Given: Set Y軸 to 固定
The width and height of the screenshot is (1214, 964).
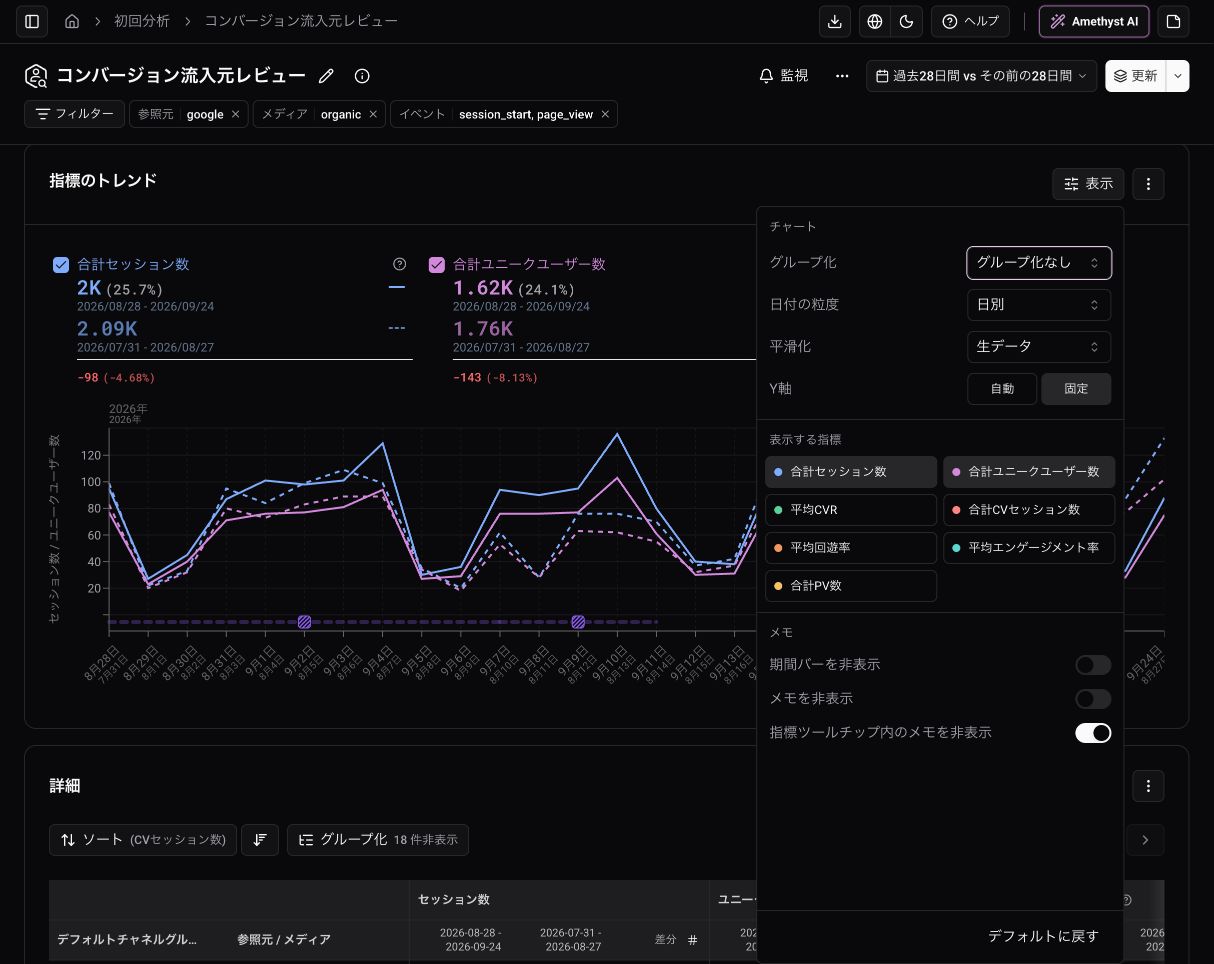Looking at the screenshot, I should pyautogui.click(x=1076, y=389).
